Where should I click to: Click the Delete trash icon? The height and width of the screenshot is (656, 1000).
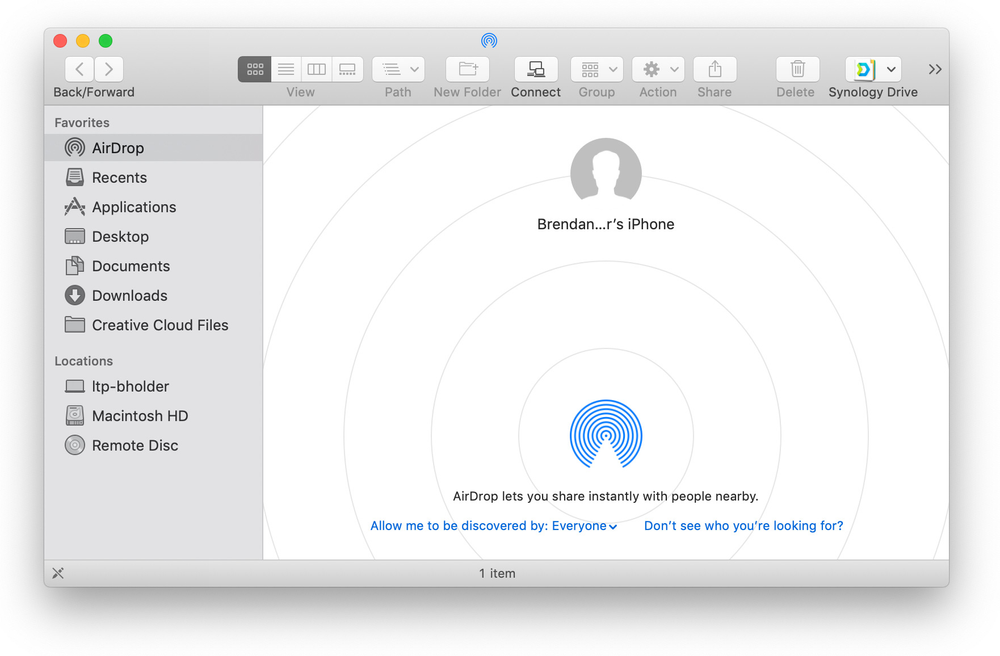click(797, 69)
